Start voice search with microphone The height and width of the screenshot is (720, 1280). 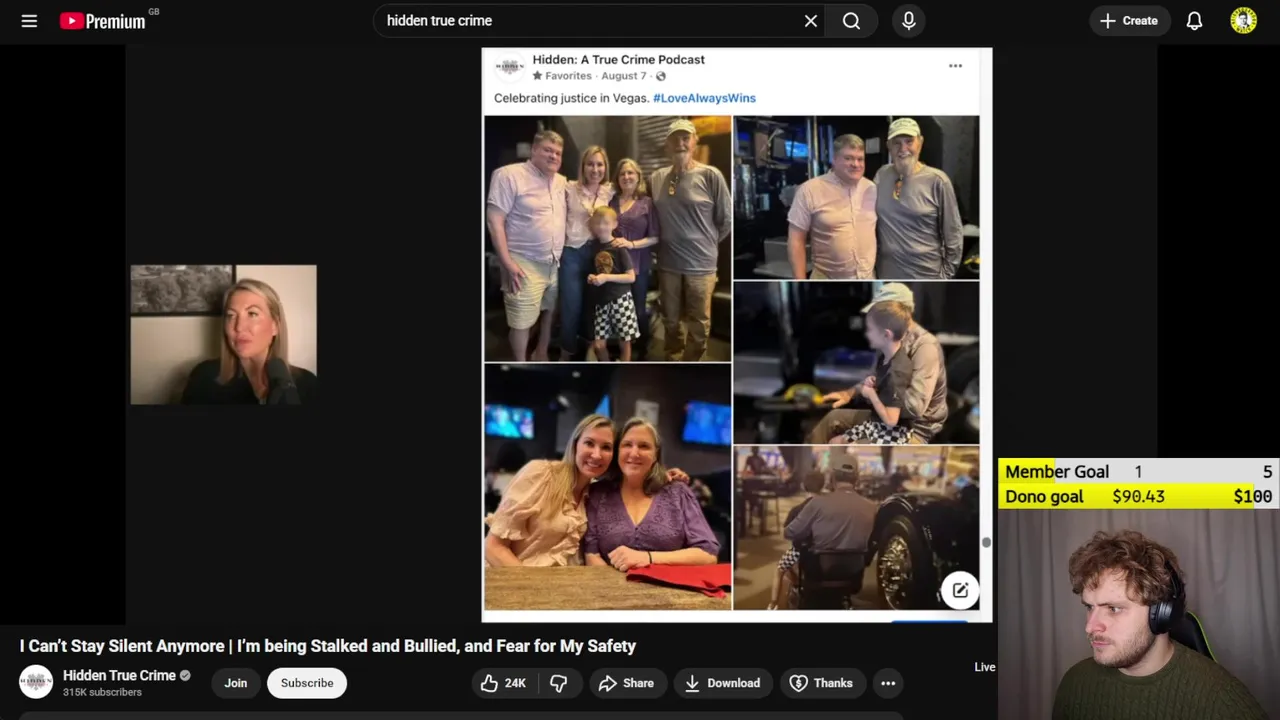pyautogui.click(x=908, y=21)
